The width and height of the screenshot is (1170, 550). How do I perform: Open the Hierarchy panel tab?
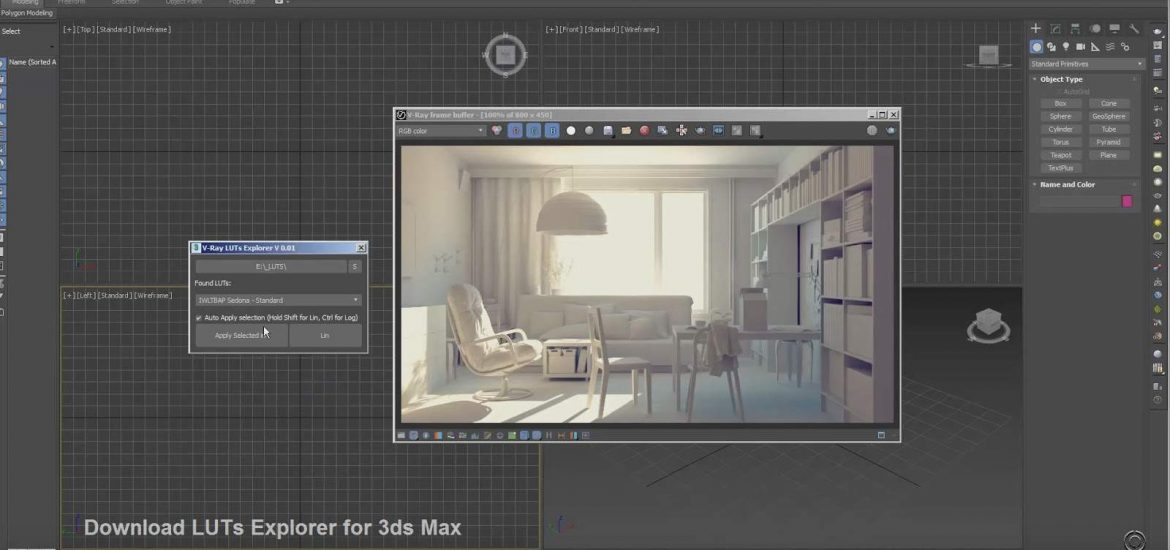[1075, 29]
